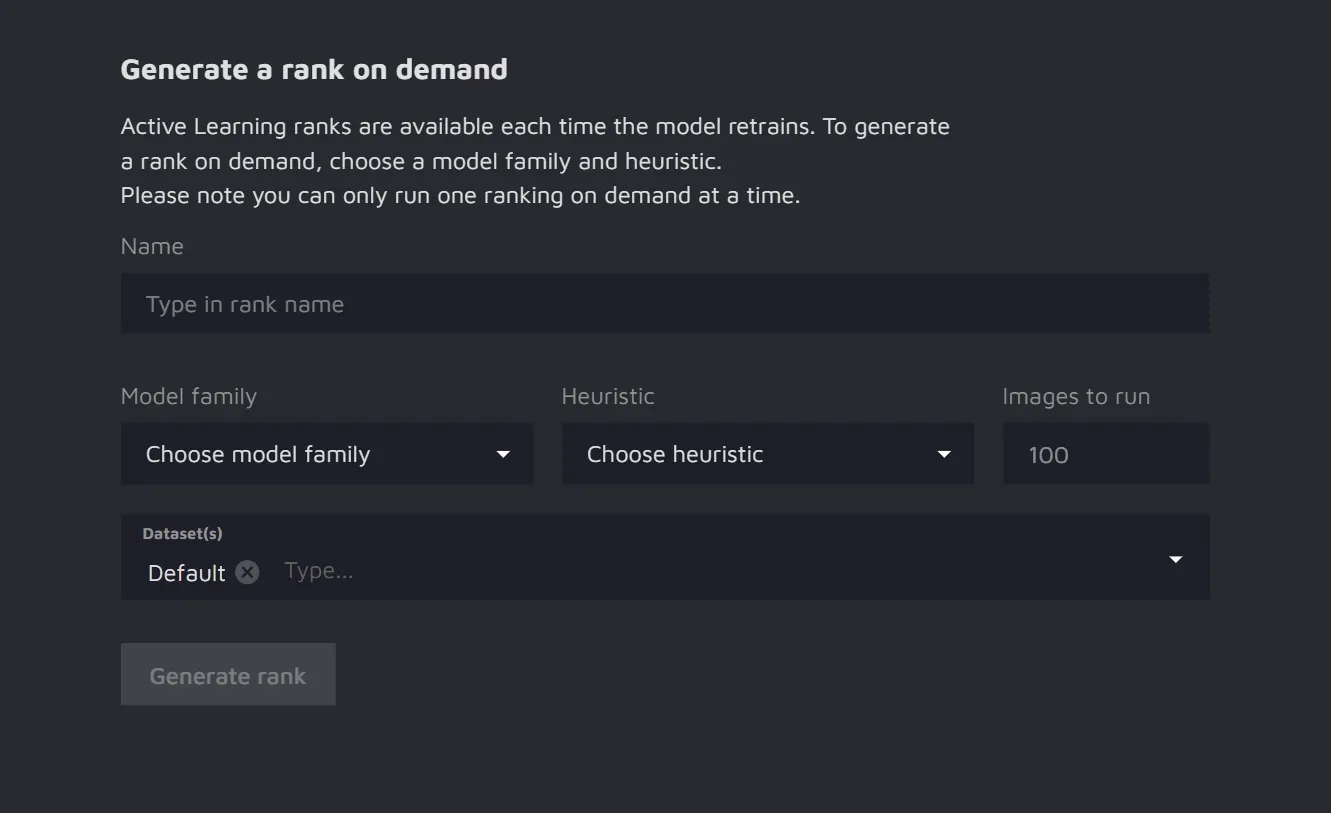1331x813 pixels.
Task: Expand the Dataset(s) selector arrow
Action: (1175, 559)
